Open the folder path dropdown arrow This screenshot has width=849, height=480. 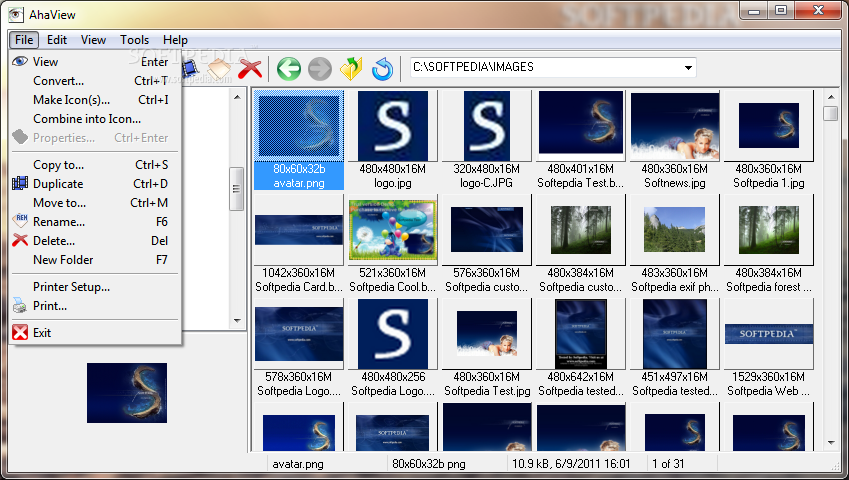coord(688,68)
